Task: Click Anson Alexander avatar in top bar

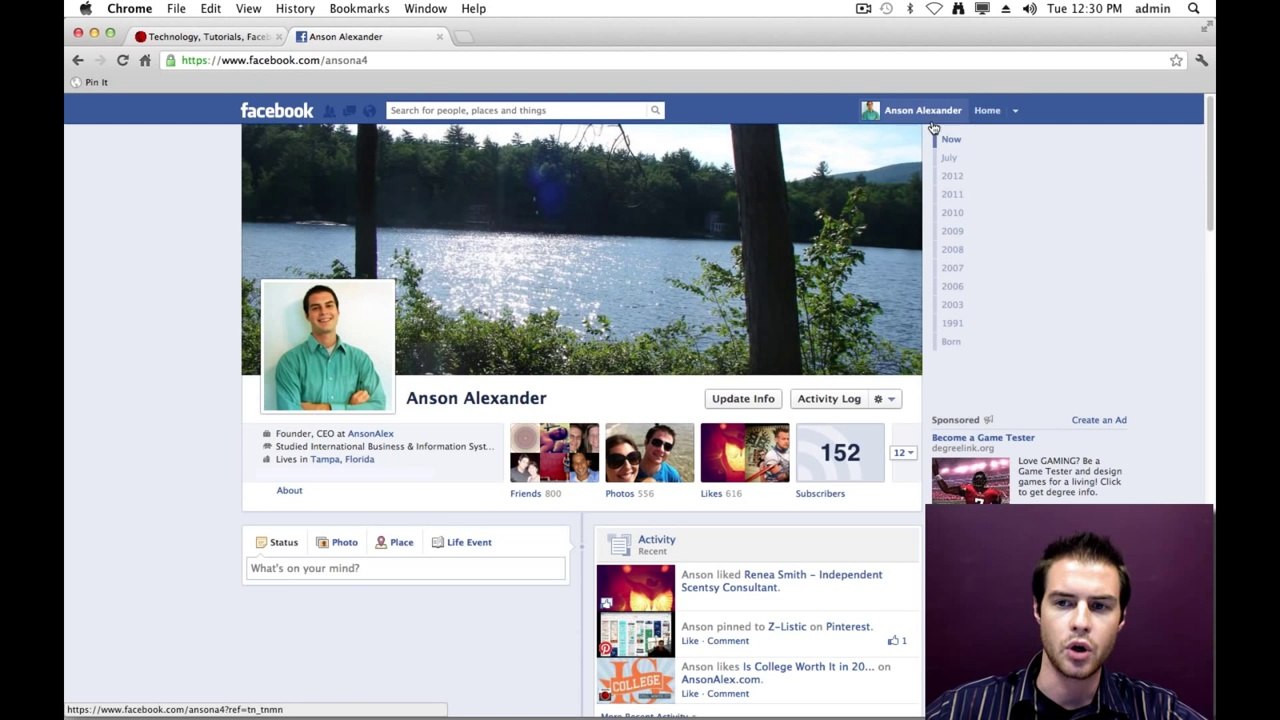Action: [870, 110]
